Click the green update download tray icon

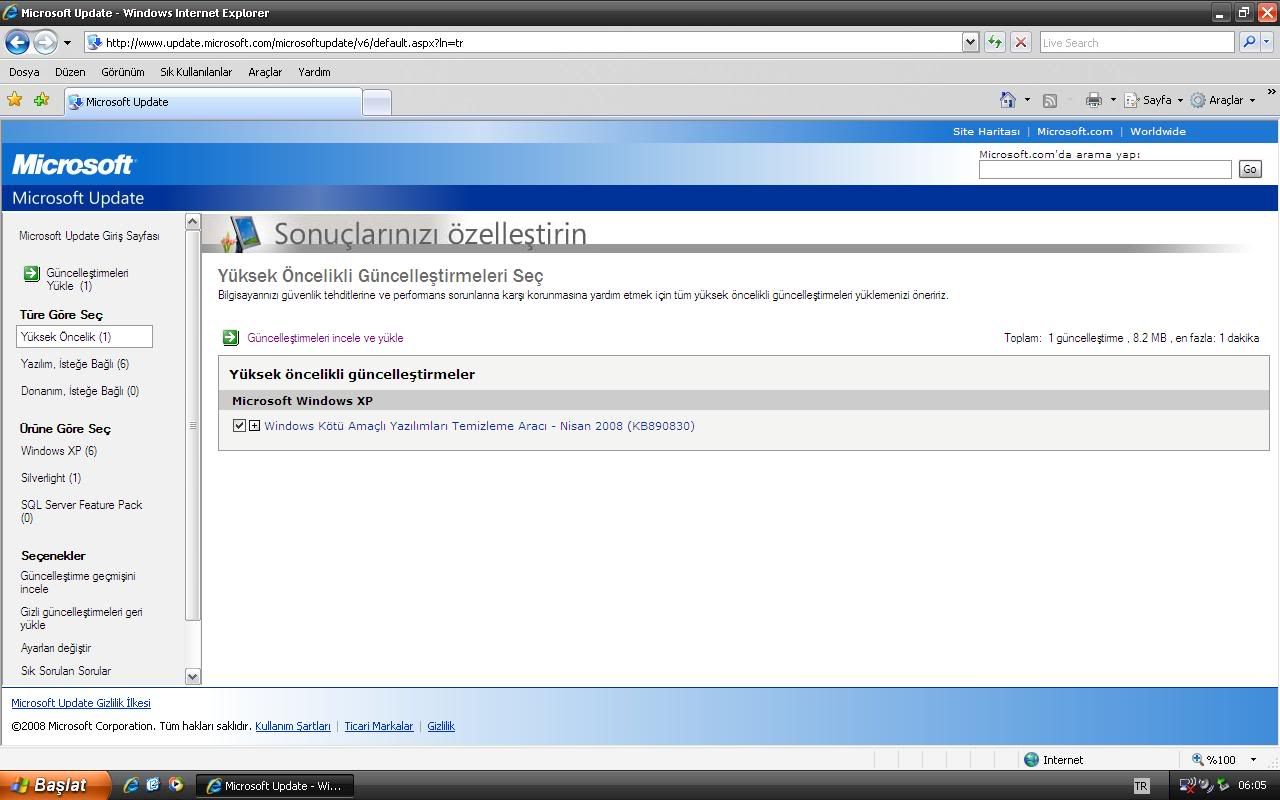(1222, 786)
